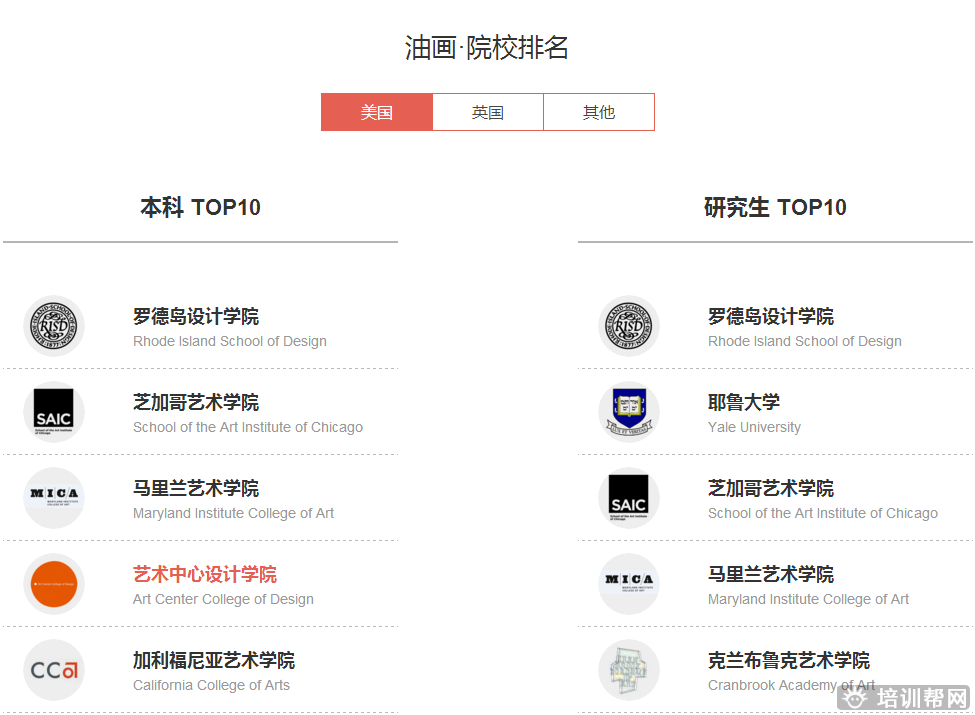975x715 pixels.
Task: Open the 其他 tab
Action: pyautogui.click(x=599, y=113)
